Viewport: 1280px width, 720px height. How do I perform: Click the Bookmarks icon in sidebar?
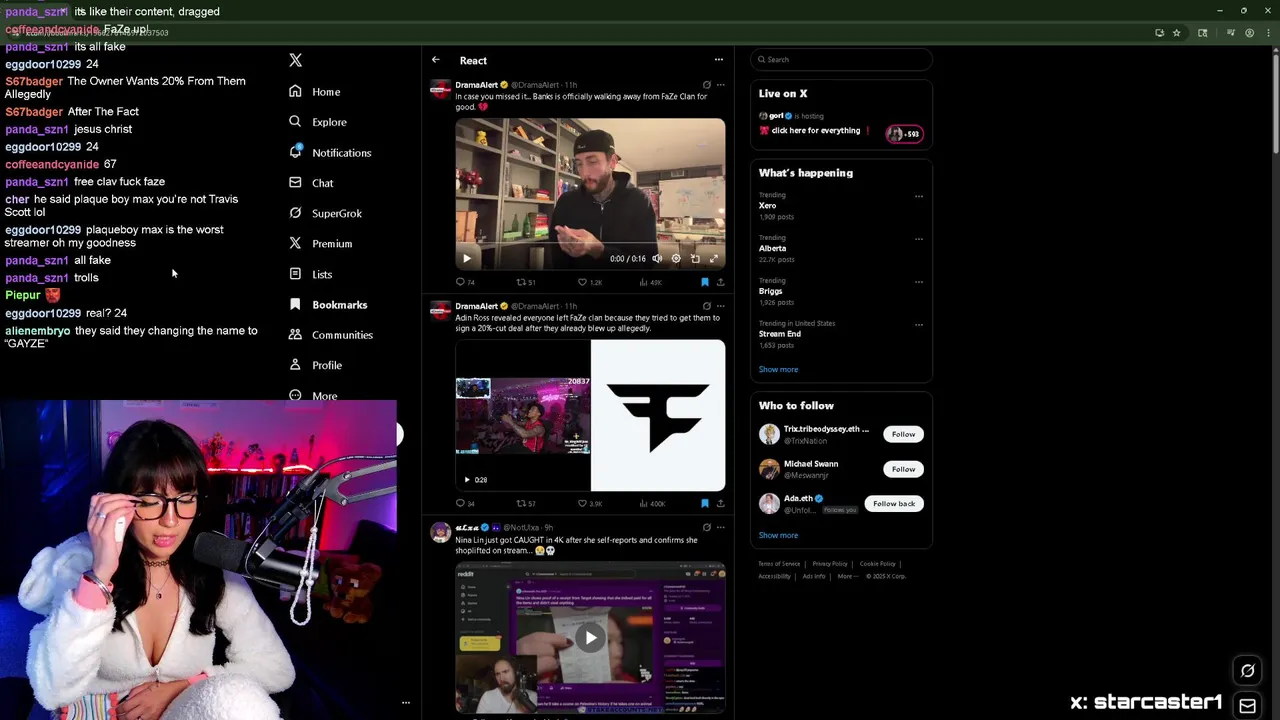point(295,304)
